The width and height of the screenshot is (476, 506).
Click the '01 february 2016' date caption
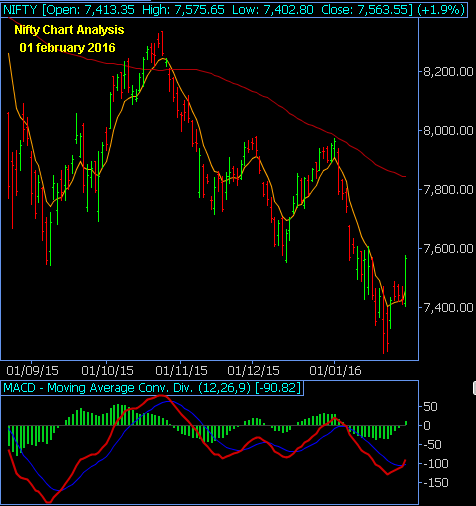pyautogui.click(x=67, y=48)
